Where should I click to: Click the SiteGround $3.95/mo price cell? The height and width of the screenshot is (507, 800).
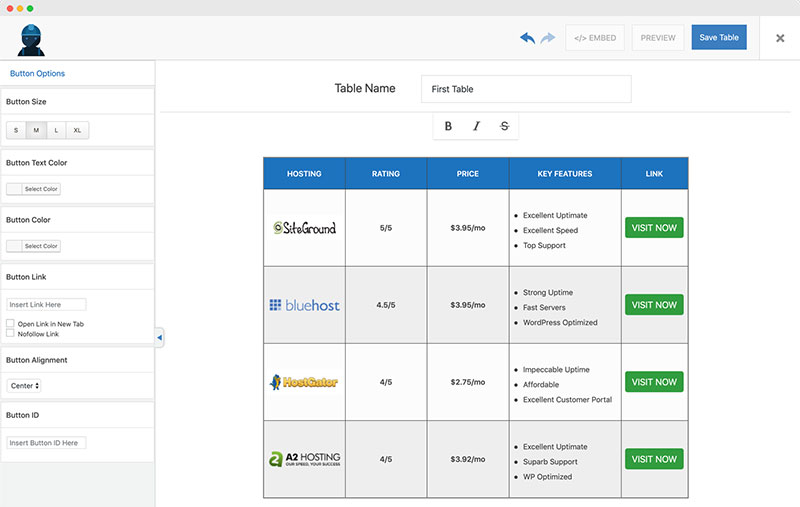pos(468,227)
